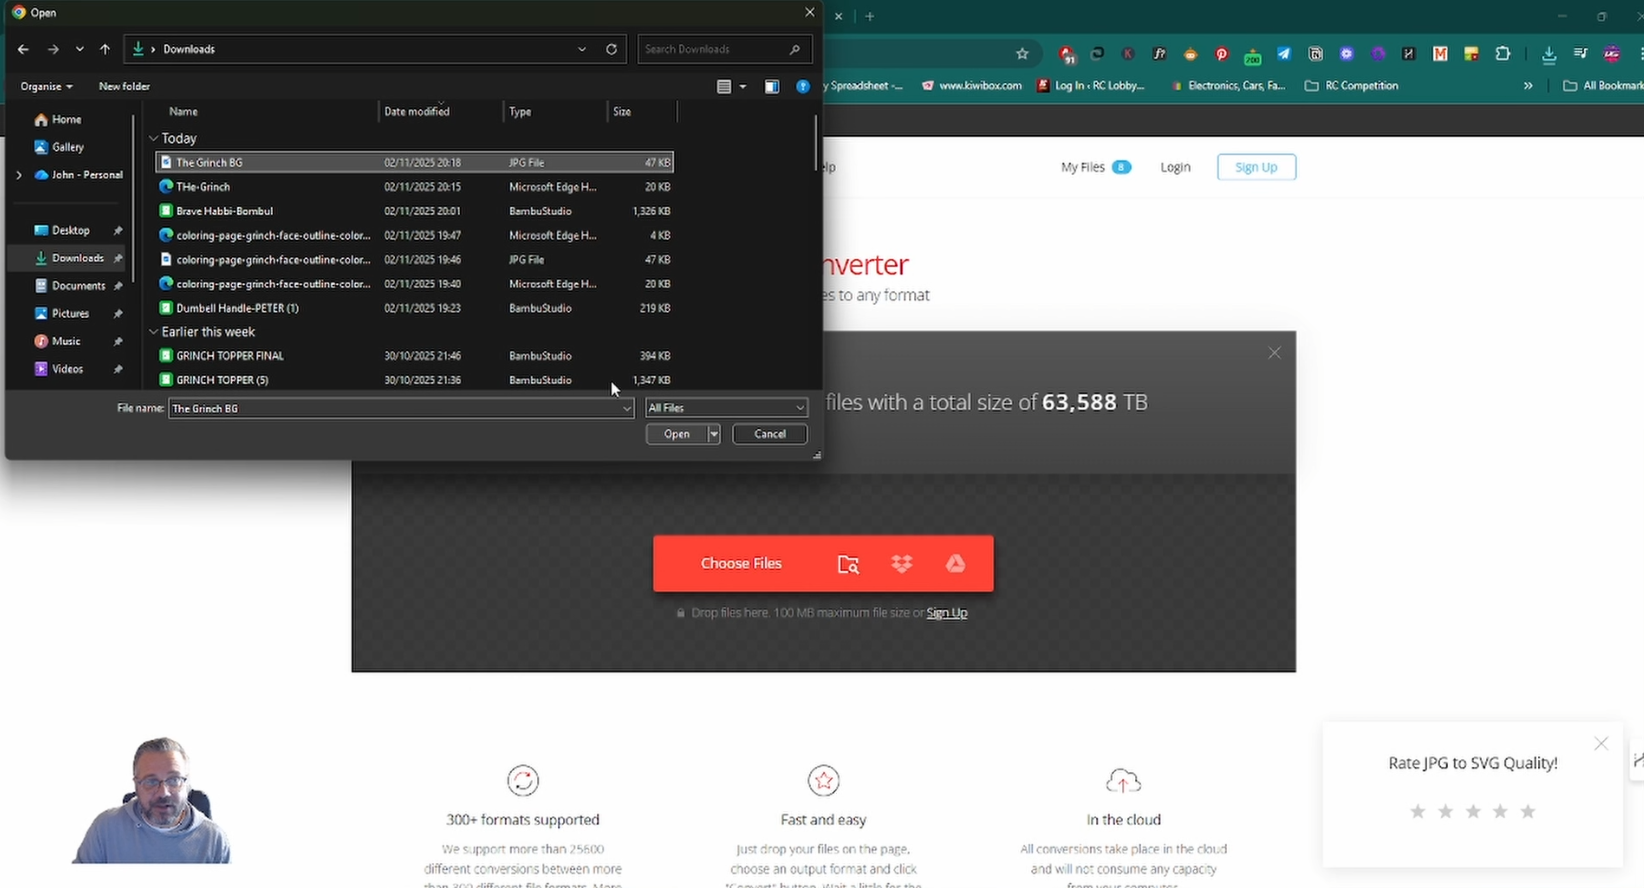Bookmark this page with the star icon

(x=1022, y=54)
